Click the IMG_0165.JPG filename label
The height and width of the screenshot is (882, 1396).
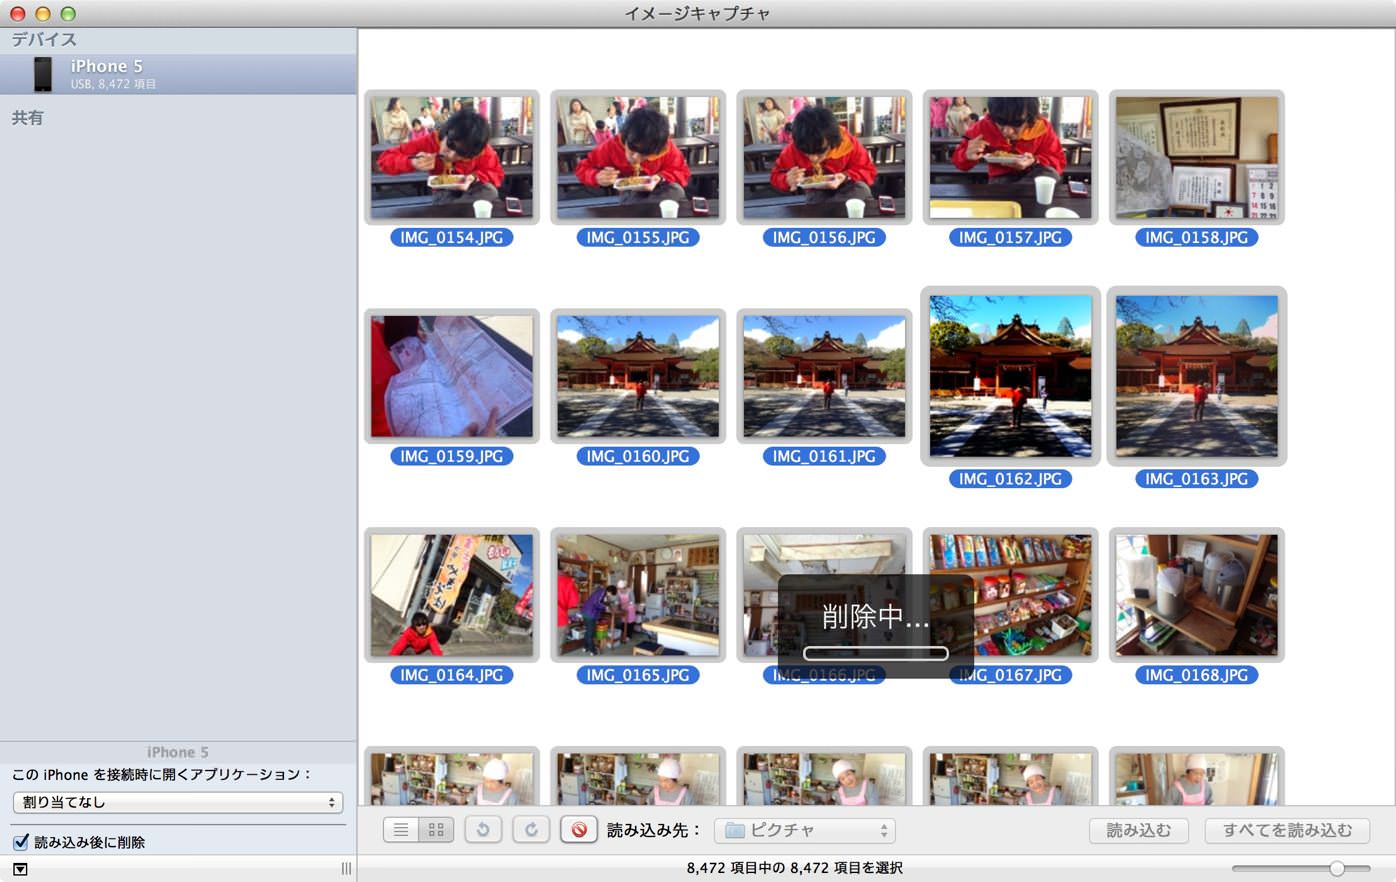638,676
